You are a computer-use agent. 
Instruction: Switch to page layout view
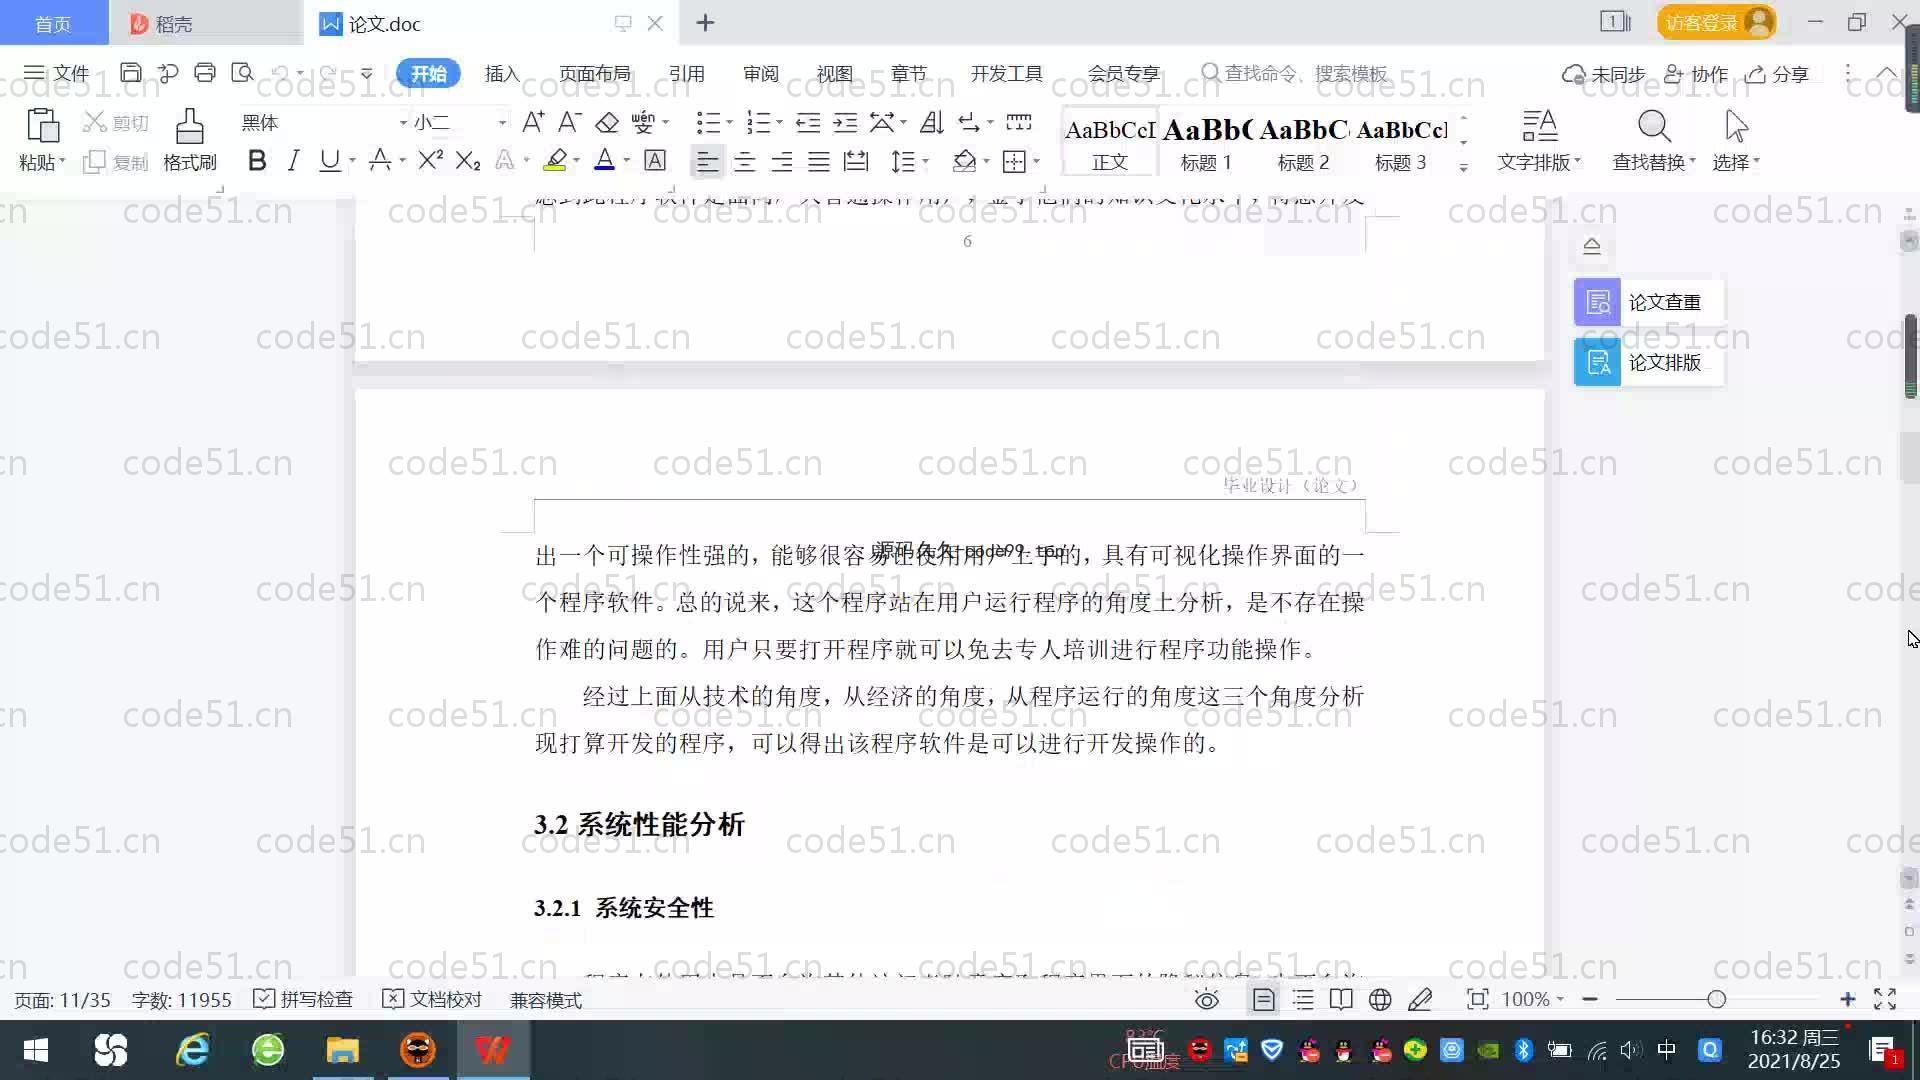[1263, 999]
